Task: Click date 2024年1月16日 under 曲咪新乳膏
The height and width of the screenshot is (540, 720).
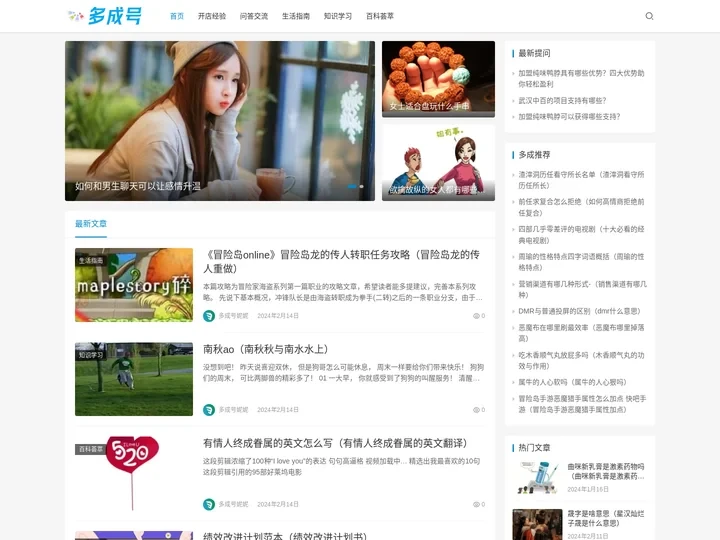Action: 588,489
